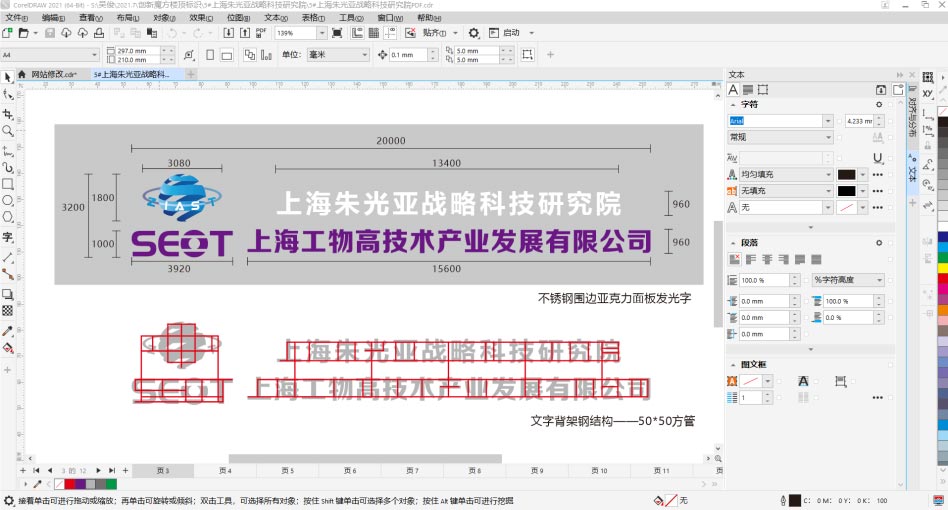Select no horizontal alignment button
948x510 pixels.
[735, 259]
